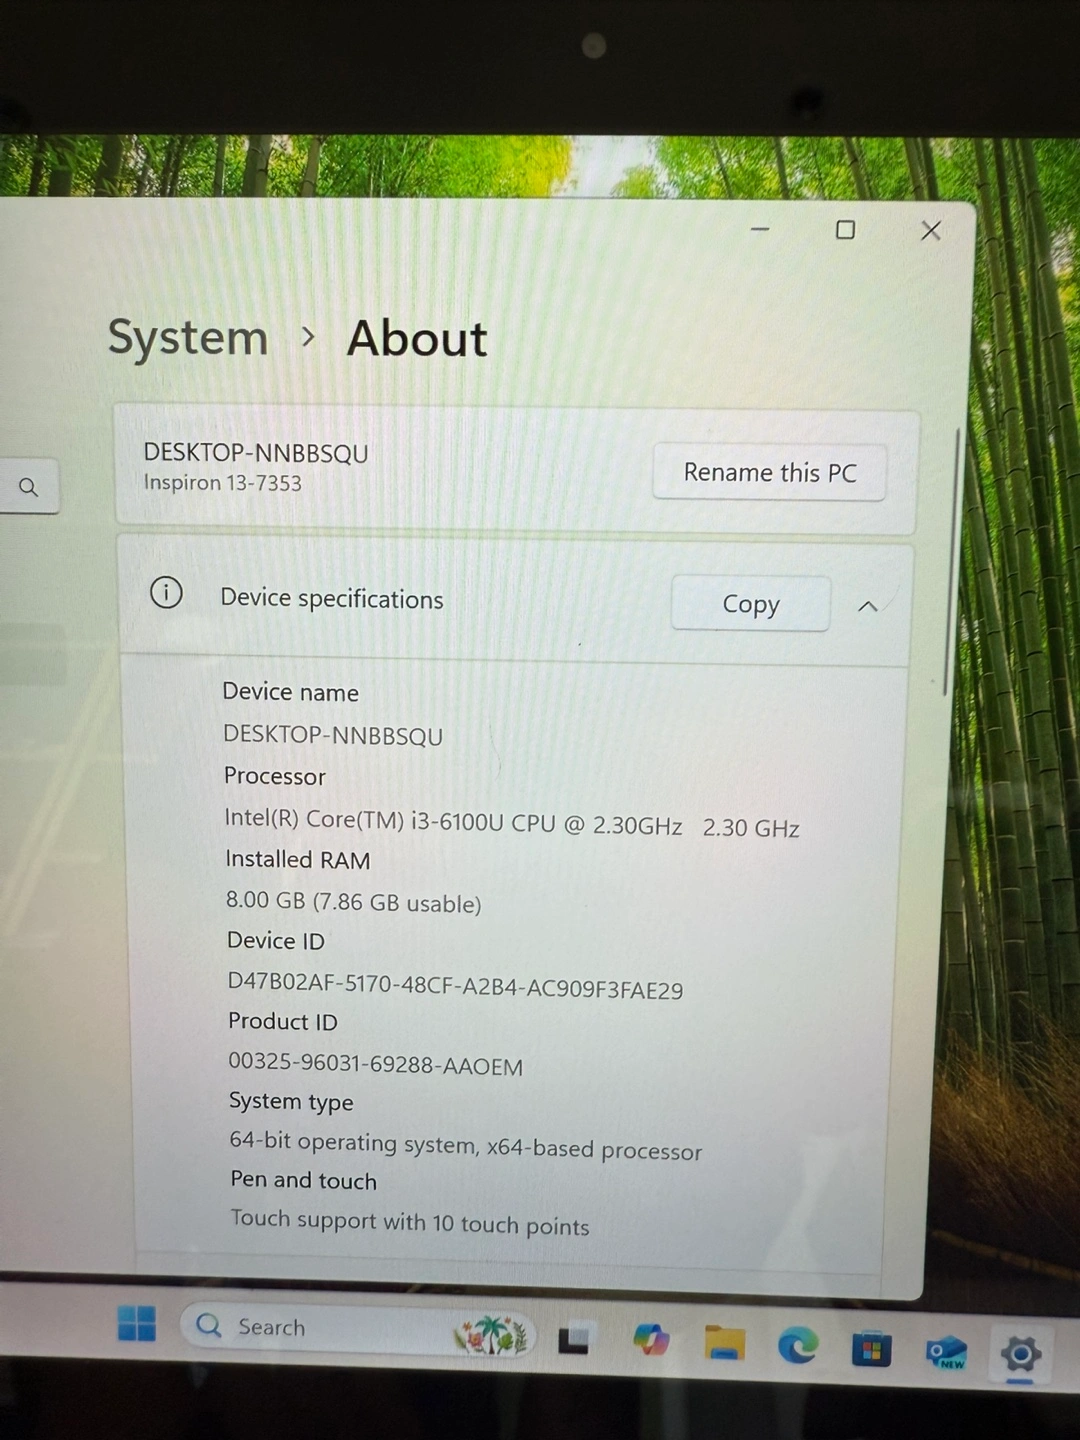The height and width of the screenshot is (1440, 1080).
Task: Launch Microsoft Edge from the taskbar
Action: click(798, 1346)
